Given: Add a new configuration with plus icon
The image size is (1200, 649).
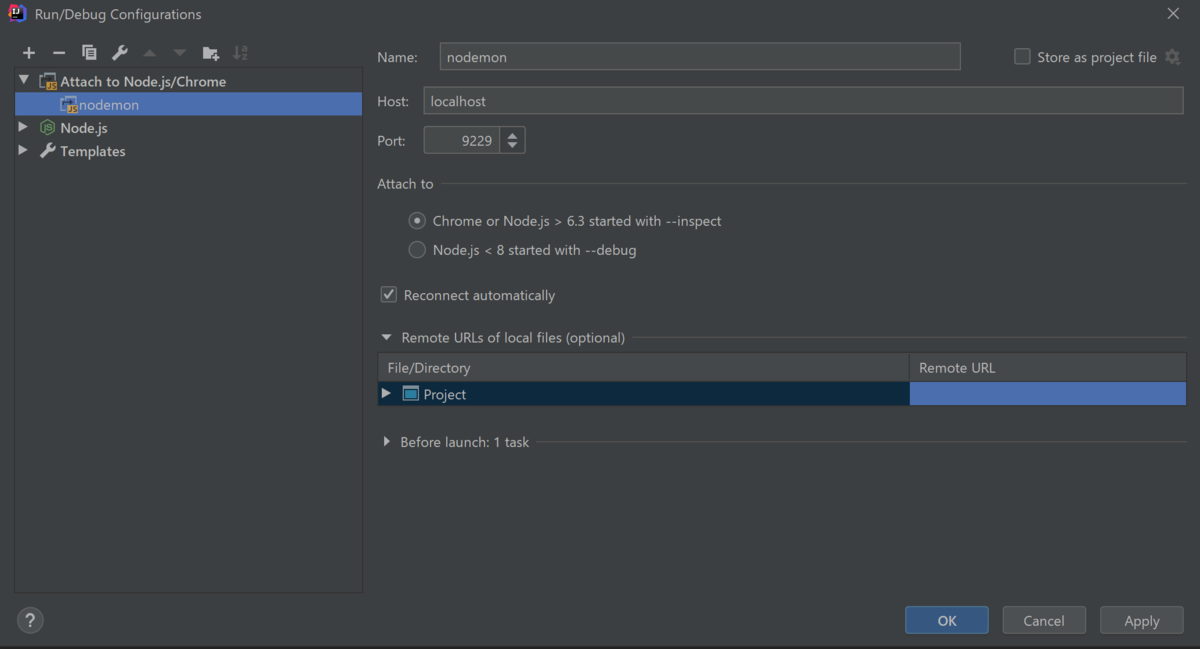Looking at the screenshot, I should [x=29, y=53].
